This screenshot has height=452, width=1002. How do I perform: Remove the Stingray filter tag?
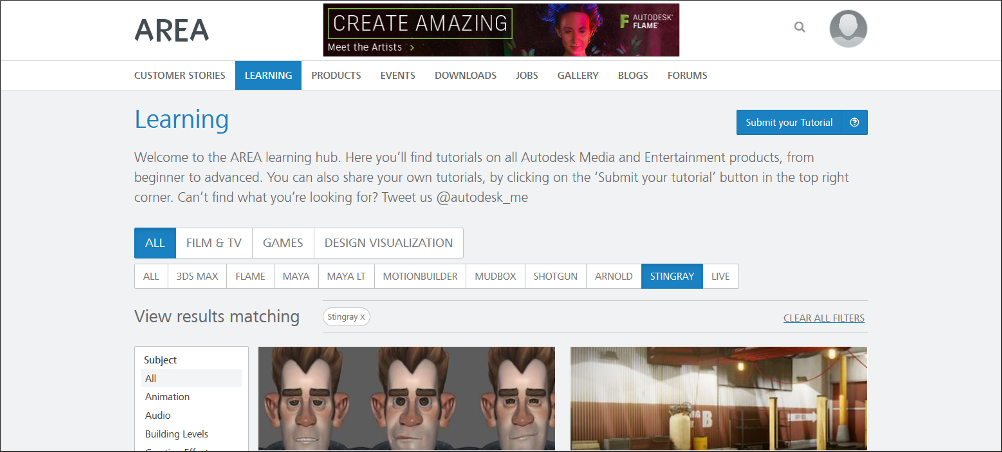(x=362, y=317)
